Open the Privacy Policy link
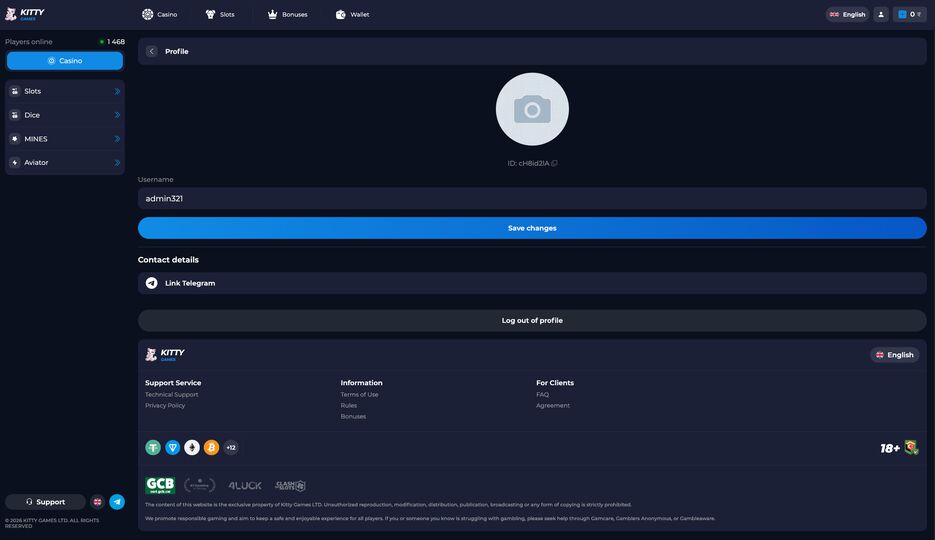Screen dimensions: 935x540 pos(165,405)
